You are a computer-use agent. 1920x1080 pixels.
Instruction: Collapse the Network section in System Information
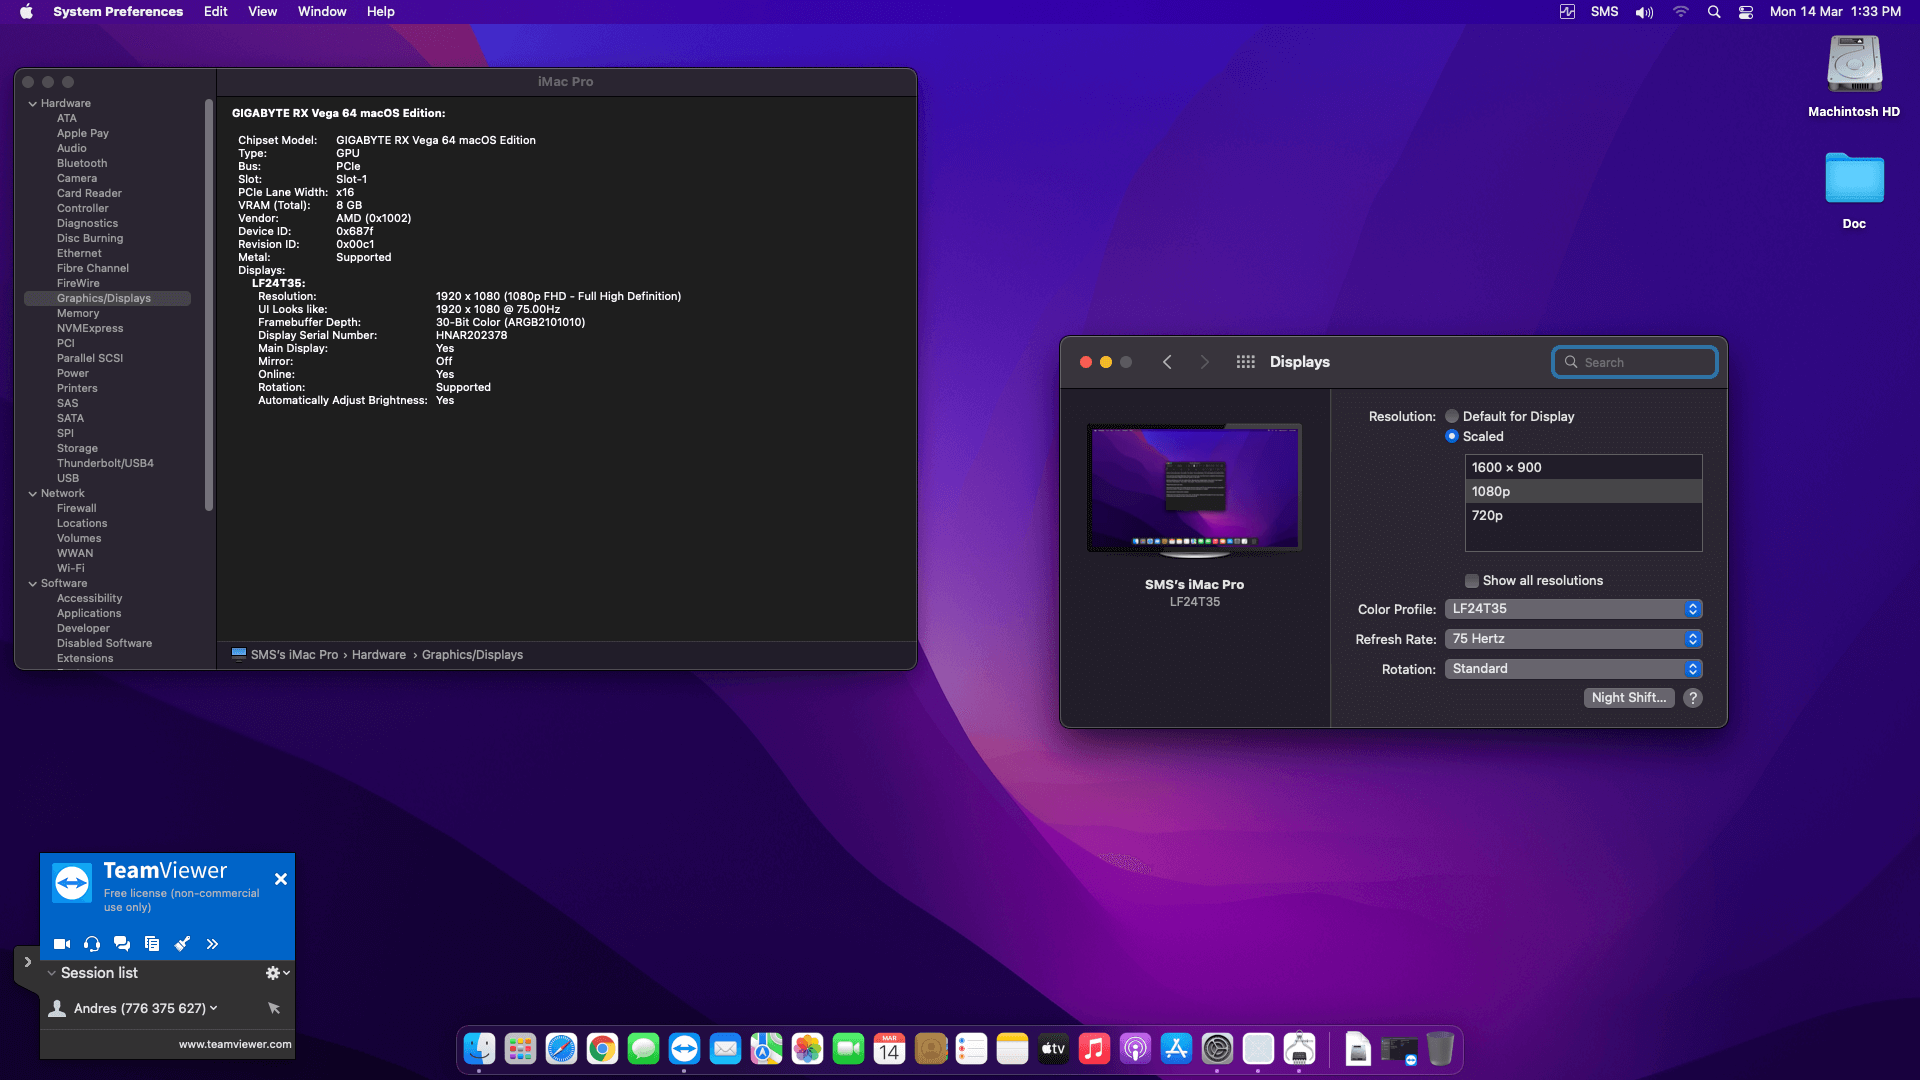coord(33,494)
